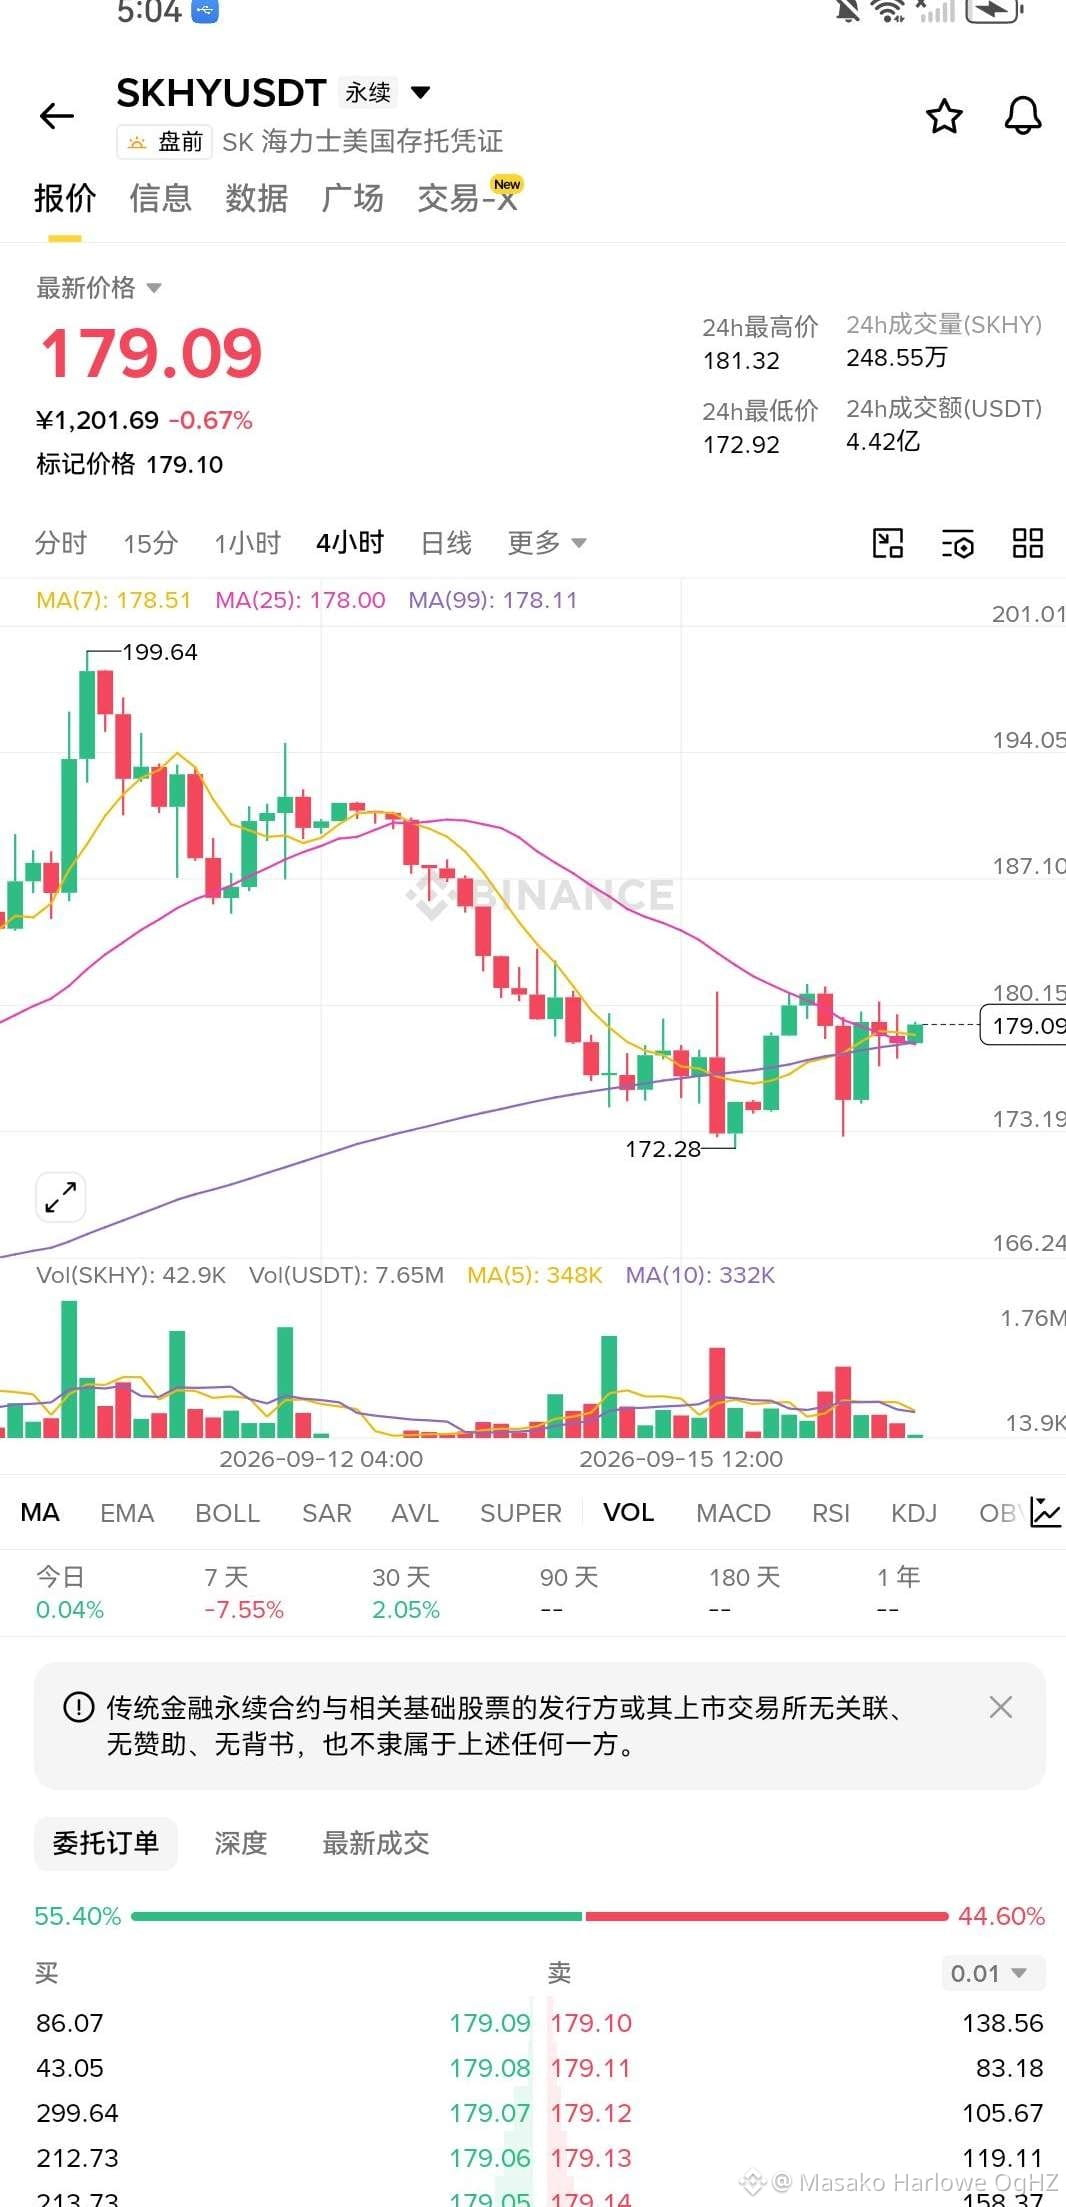Toggle the MA main indicator

click(x=40, y=1512)
